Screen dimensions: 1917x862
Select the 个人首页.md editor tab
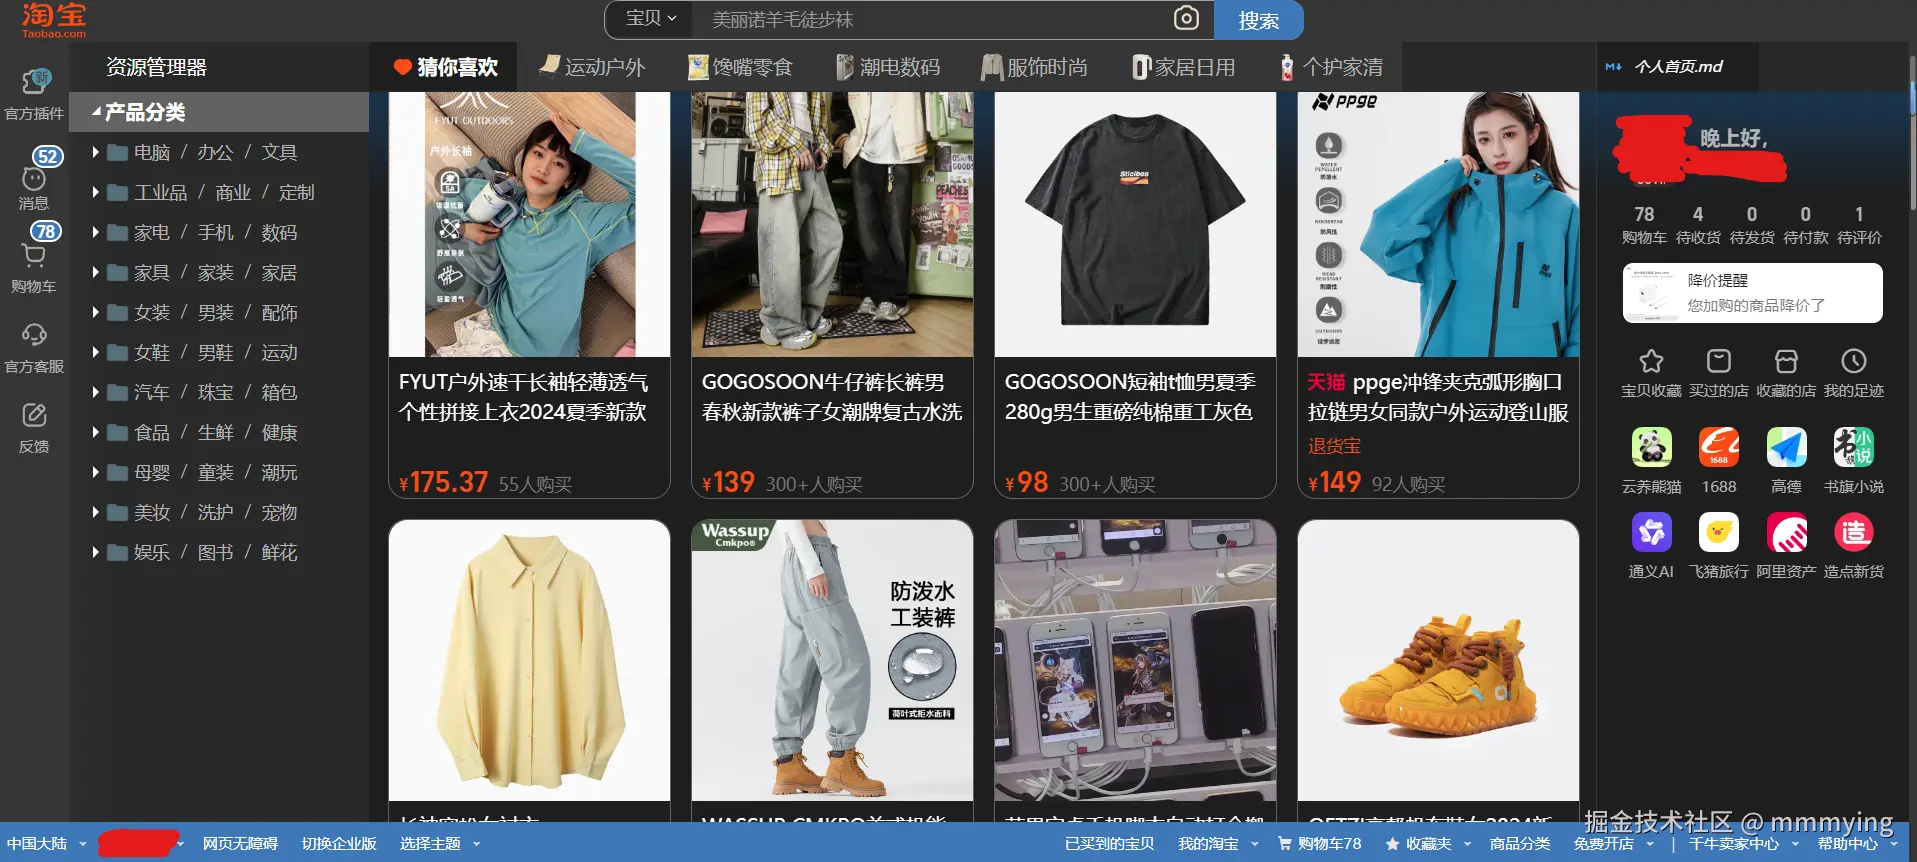click(1678, 67)
